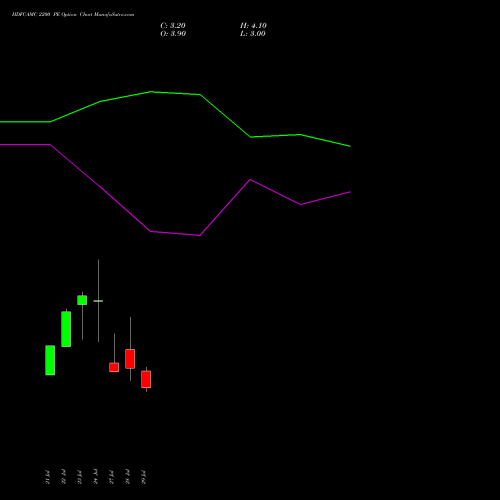Click the '28 Jul' date axis label
Image resolution: width=500 pixels, height=500 pixels.
click(x=128, y=477)
